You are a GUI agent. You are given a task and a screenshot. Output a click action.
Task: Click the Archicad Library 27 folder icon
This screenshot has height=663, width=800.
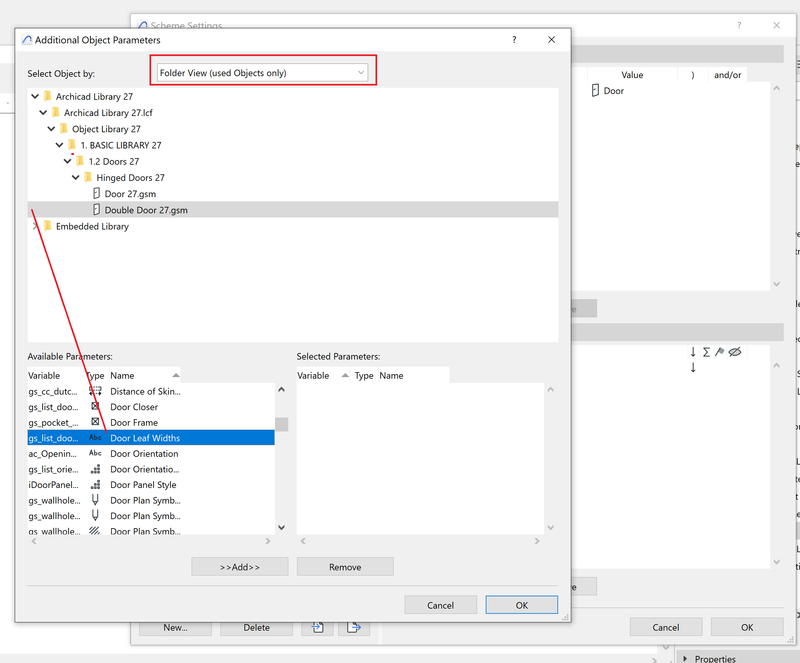(x=48, y=96)
